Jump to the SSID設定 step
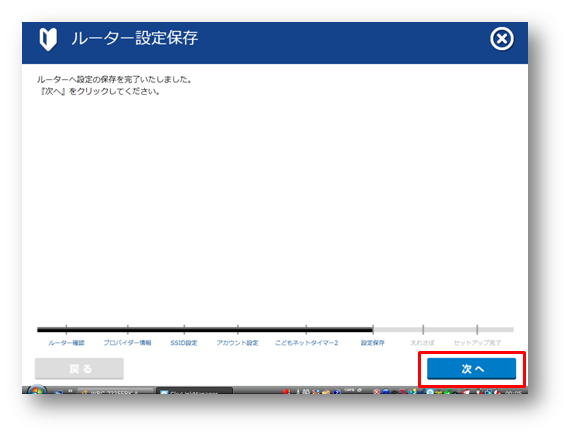The image size is (570, 436). [x=184, y=343]
